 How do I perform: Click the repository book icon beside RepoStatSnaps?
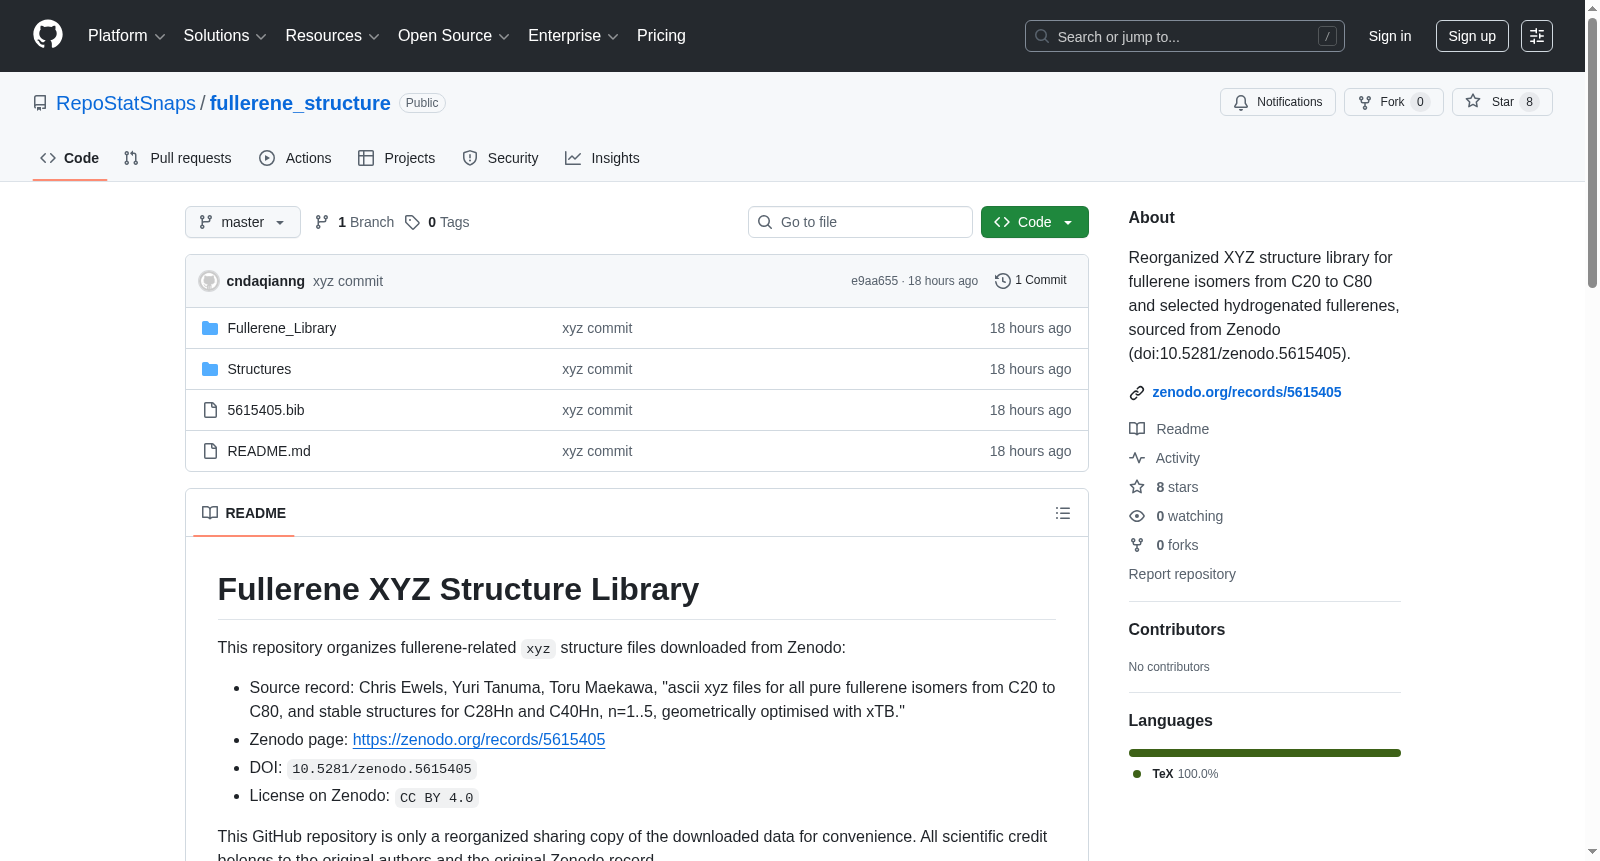point(40,103)
